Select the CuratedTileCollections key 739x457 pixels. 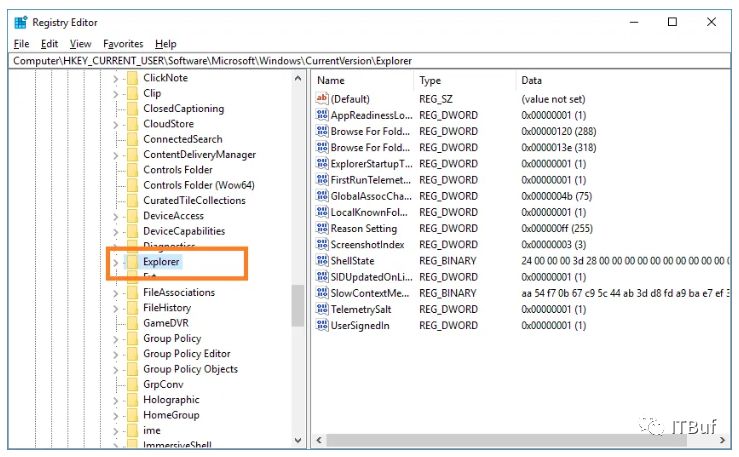[x=194, y=200]
